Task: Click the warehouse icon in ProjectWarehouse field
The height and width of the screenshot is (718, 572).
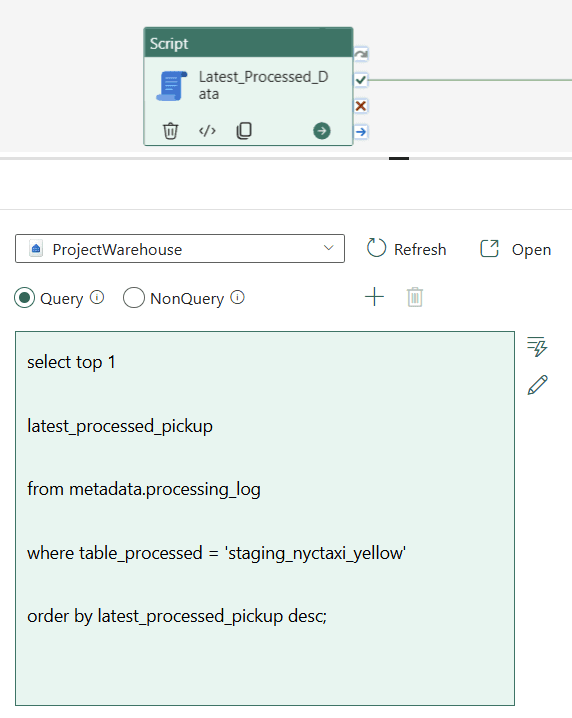Action: point(36,249)
